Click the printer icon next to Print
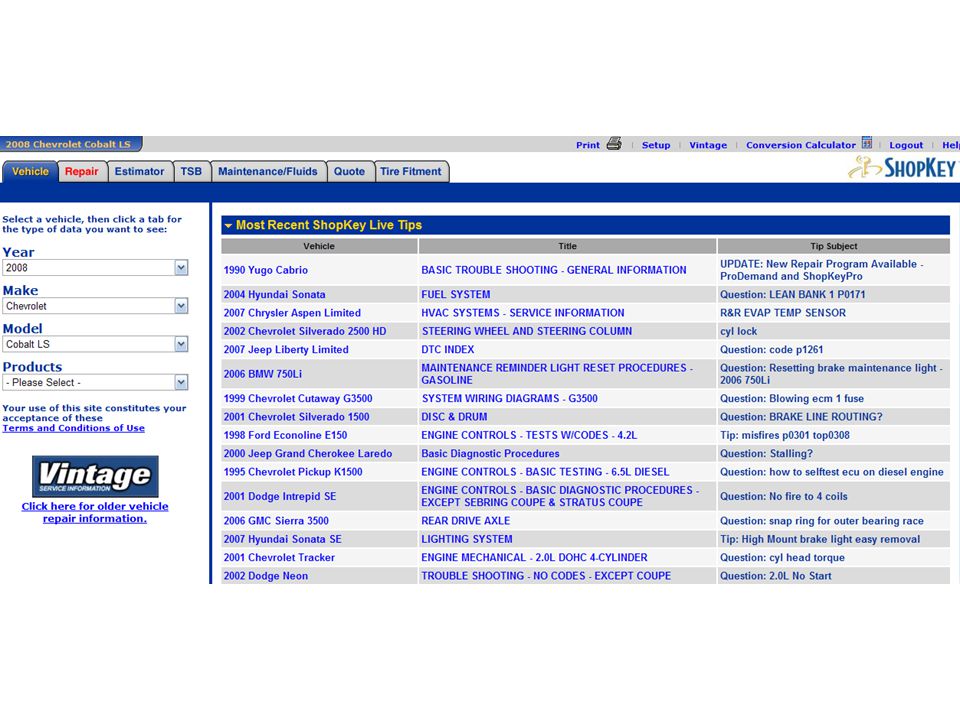Screen dimensions: 960x720 click(613, 144)
